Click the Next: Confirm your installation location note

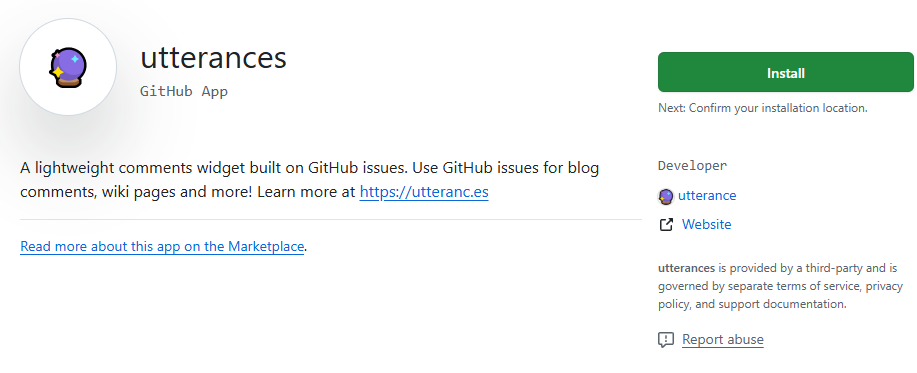763,108
